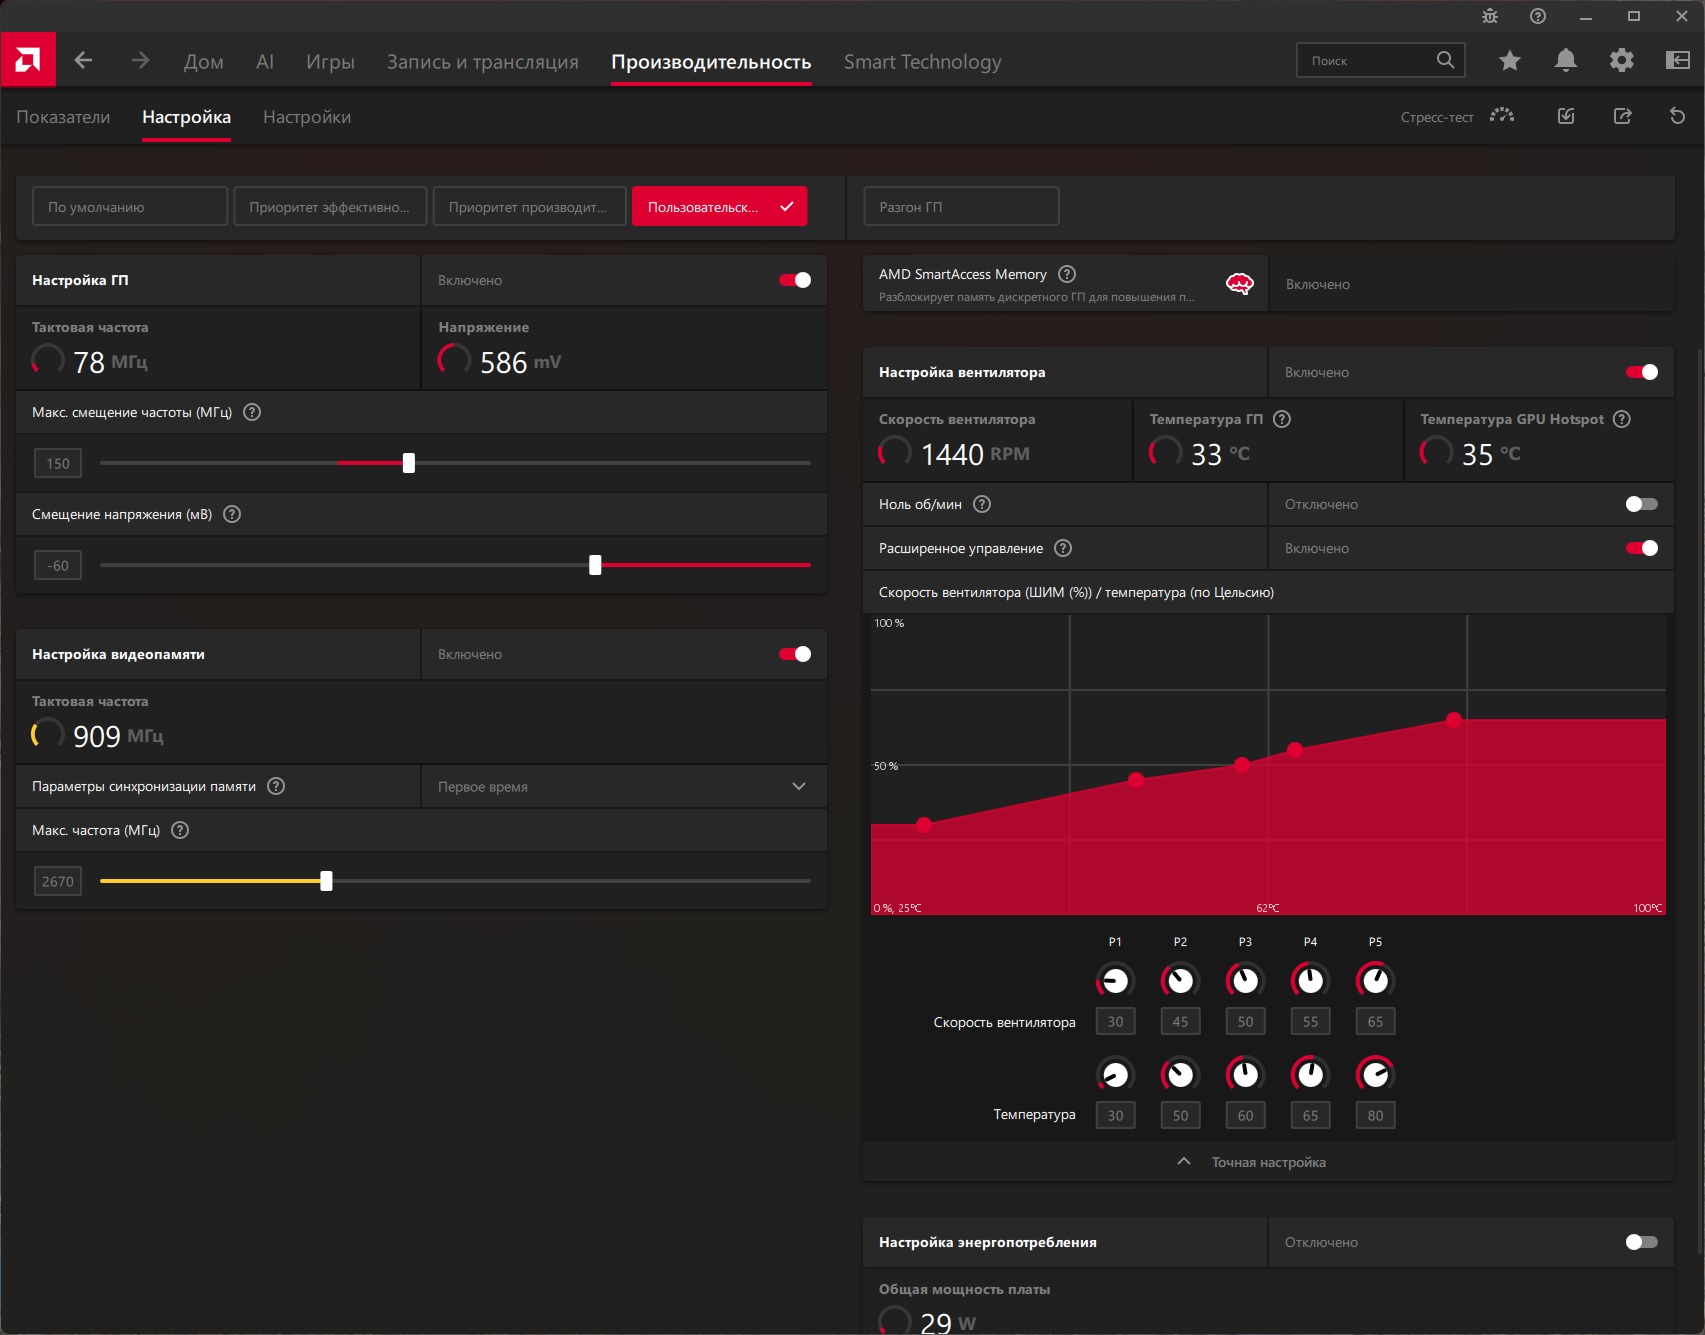Click the export profile share icon

(x=1623, y=116)
